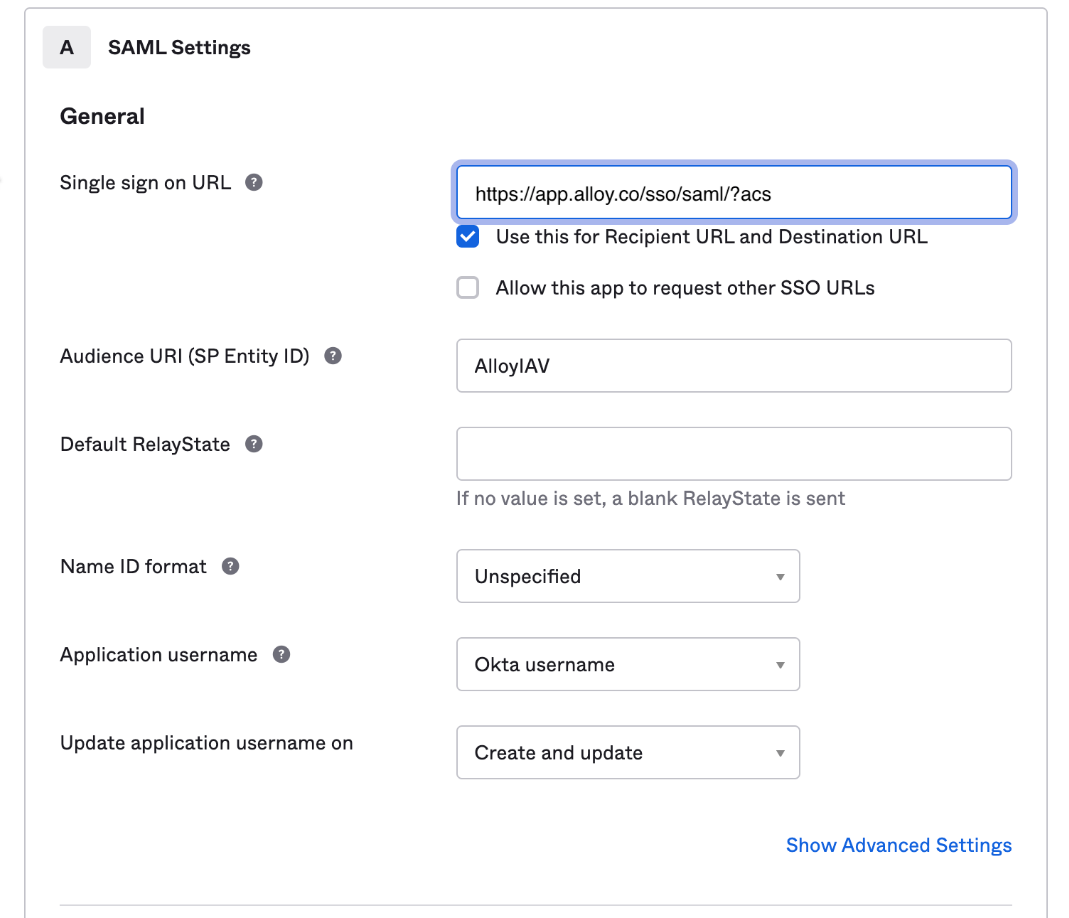Show help for Application username
Screen dimensions: 1069x918
pos(282,655)
